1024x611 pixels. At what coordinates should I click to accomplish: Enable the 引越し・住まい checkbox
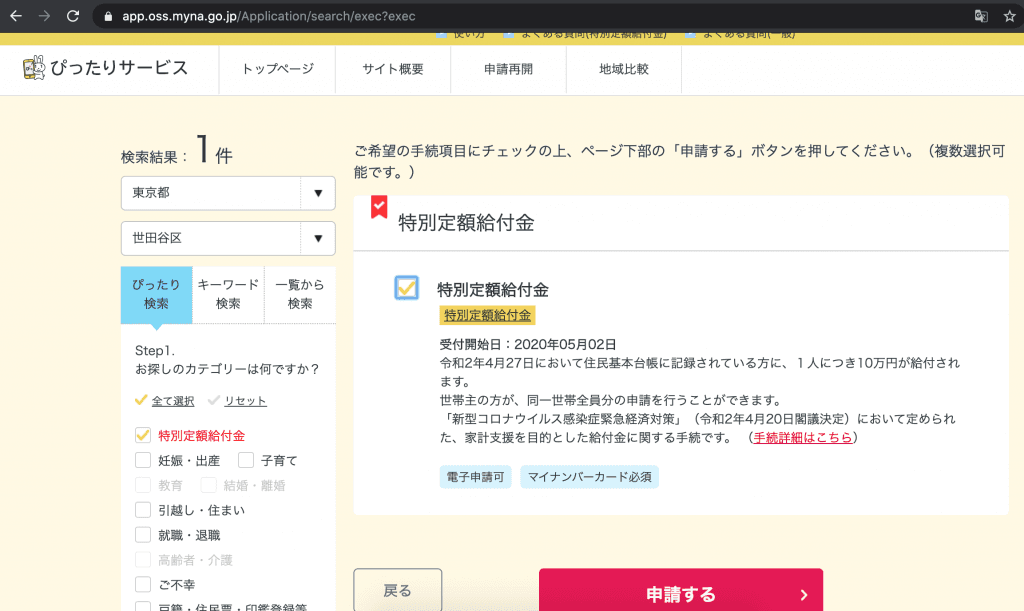[x=142, y=511]
